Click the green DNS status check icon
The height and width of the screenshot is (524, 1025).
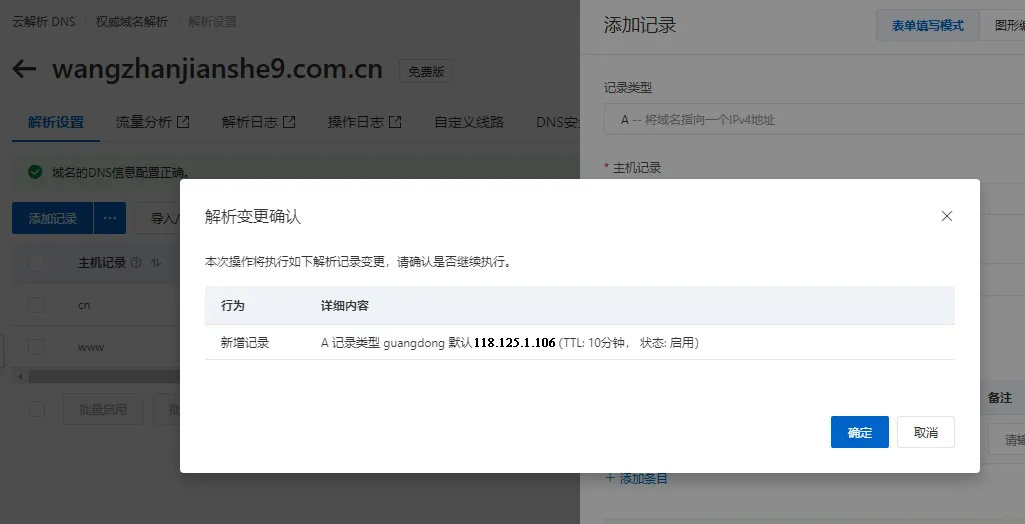click(35, 172)
